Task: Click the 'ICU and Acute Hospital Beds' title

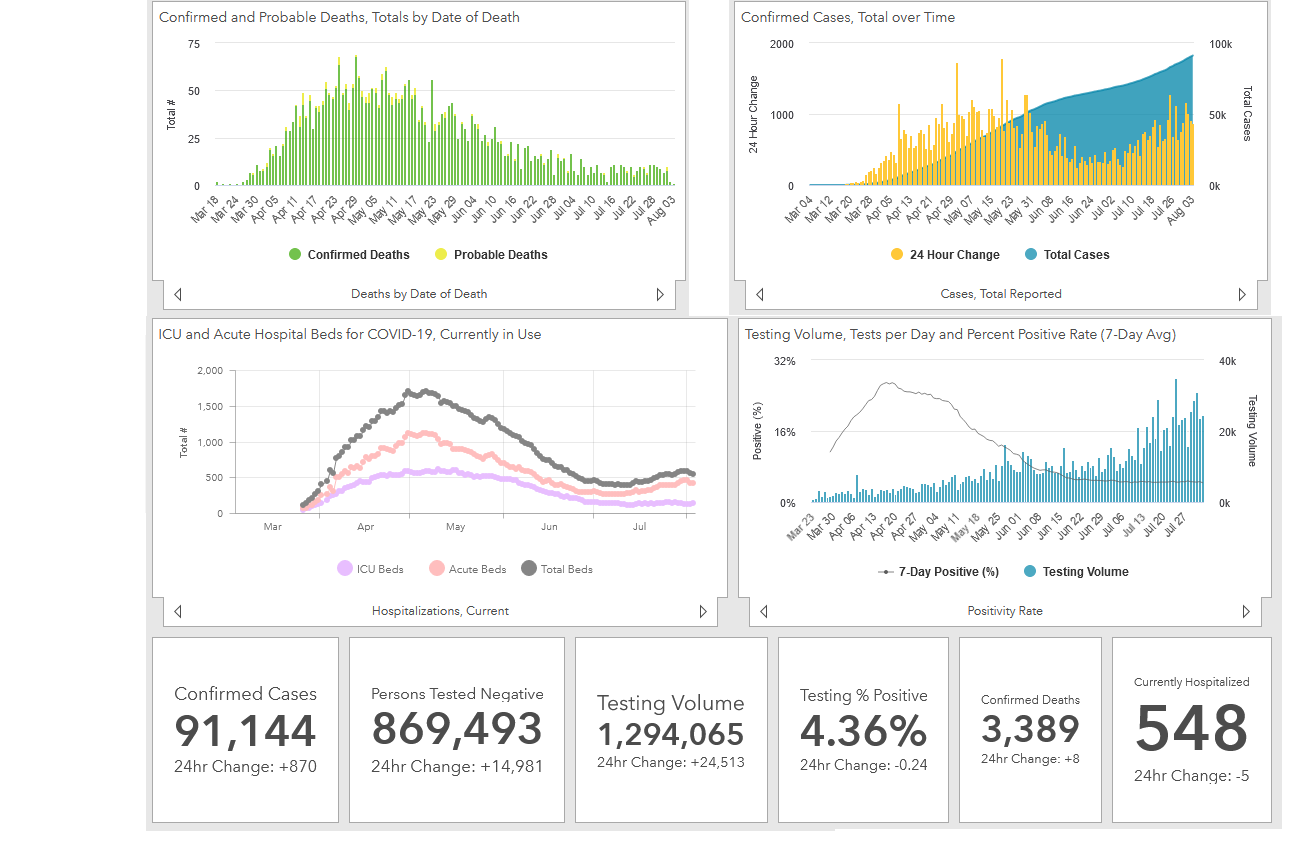Action: coord(350,334)
